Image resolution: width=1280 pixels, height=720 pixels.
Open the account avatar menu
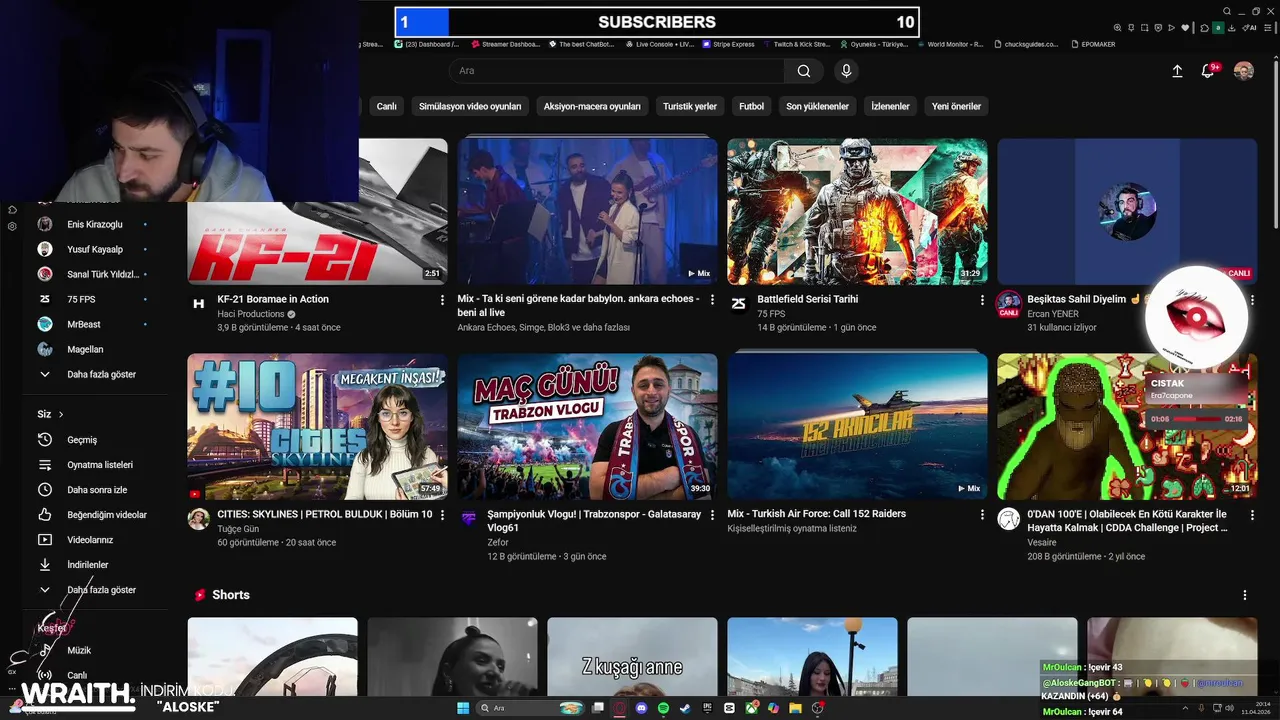[x=1244, y=71]
